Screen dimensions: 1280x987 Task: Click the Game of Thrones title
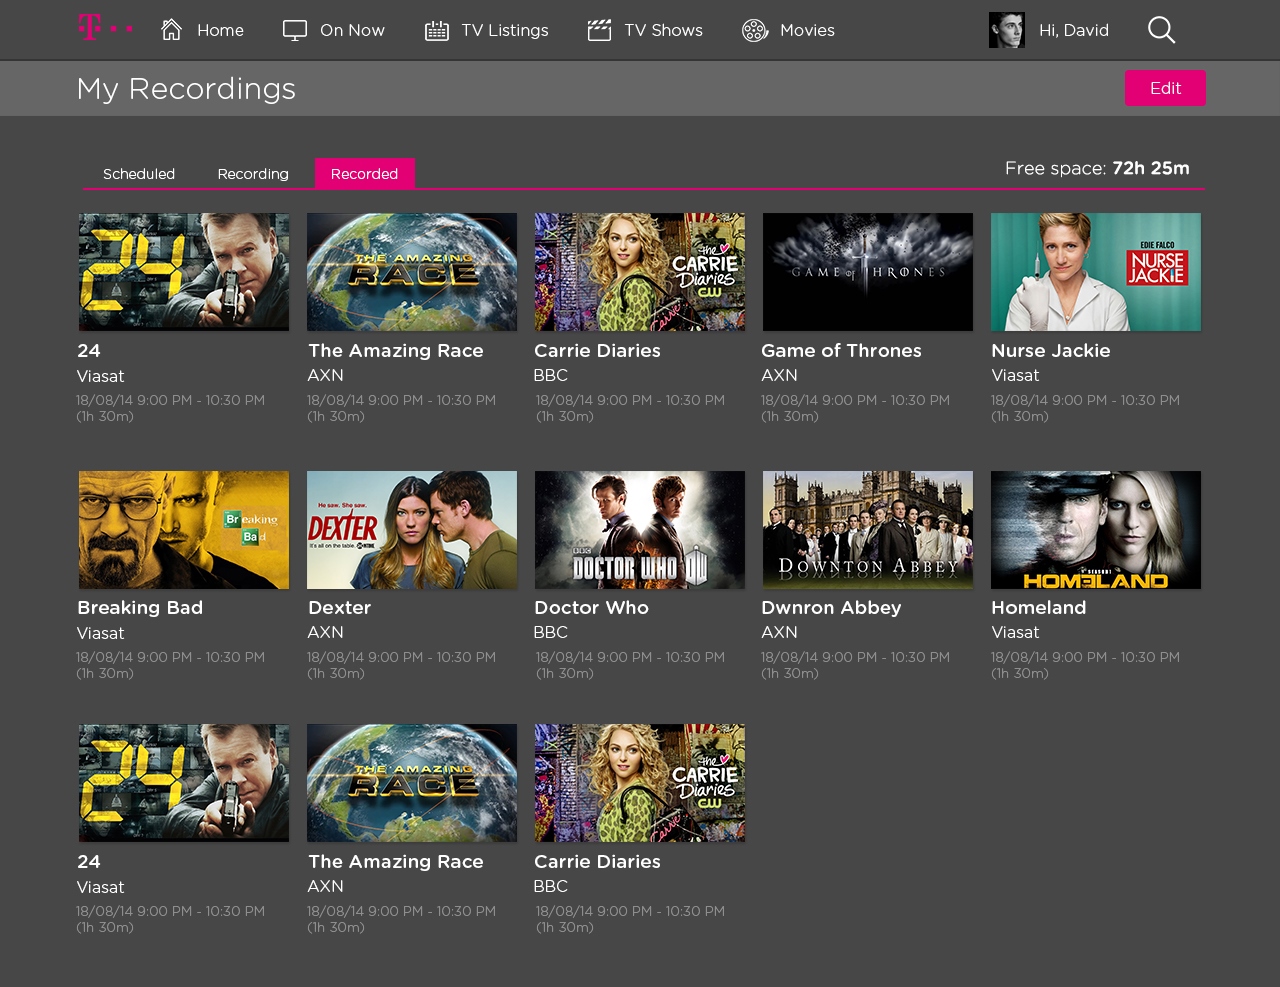(841, 351)
